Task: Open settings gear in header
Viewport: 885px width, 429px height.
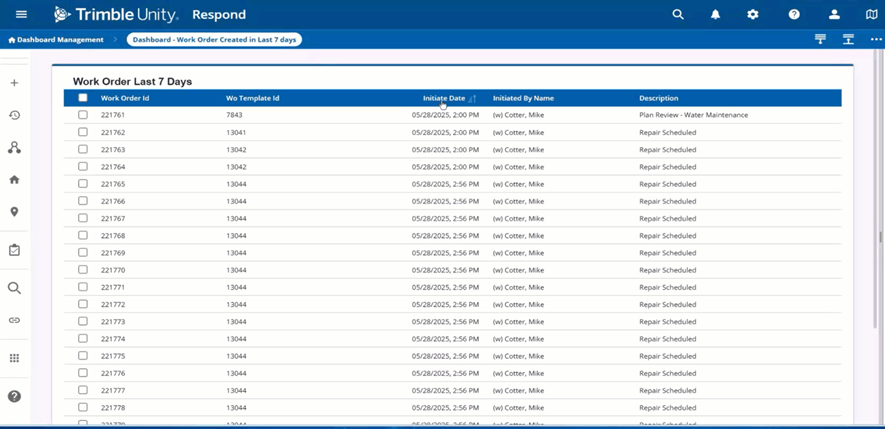Action: (x=753, y=15)
